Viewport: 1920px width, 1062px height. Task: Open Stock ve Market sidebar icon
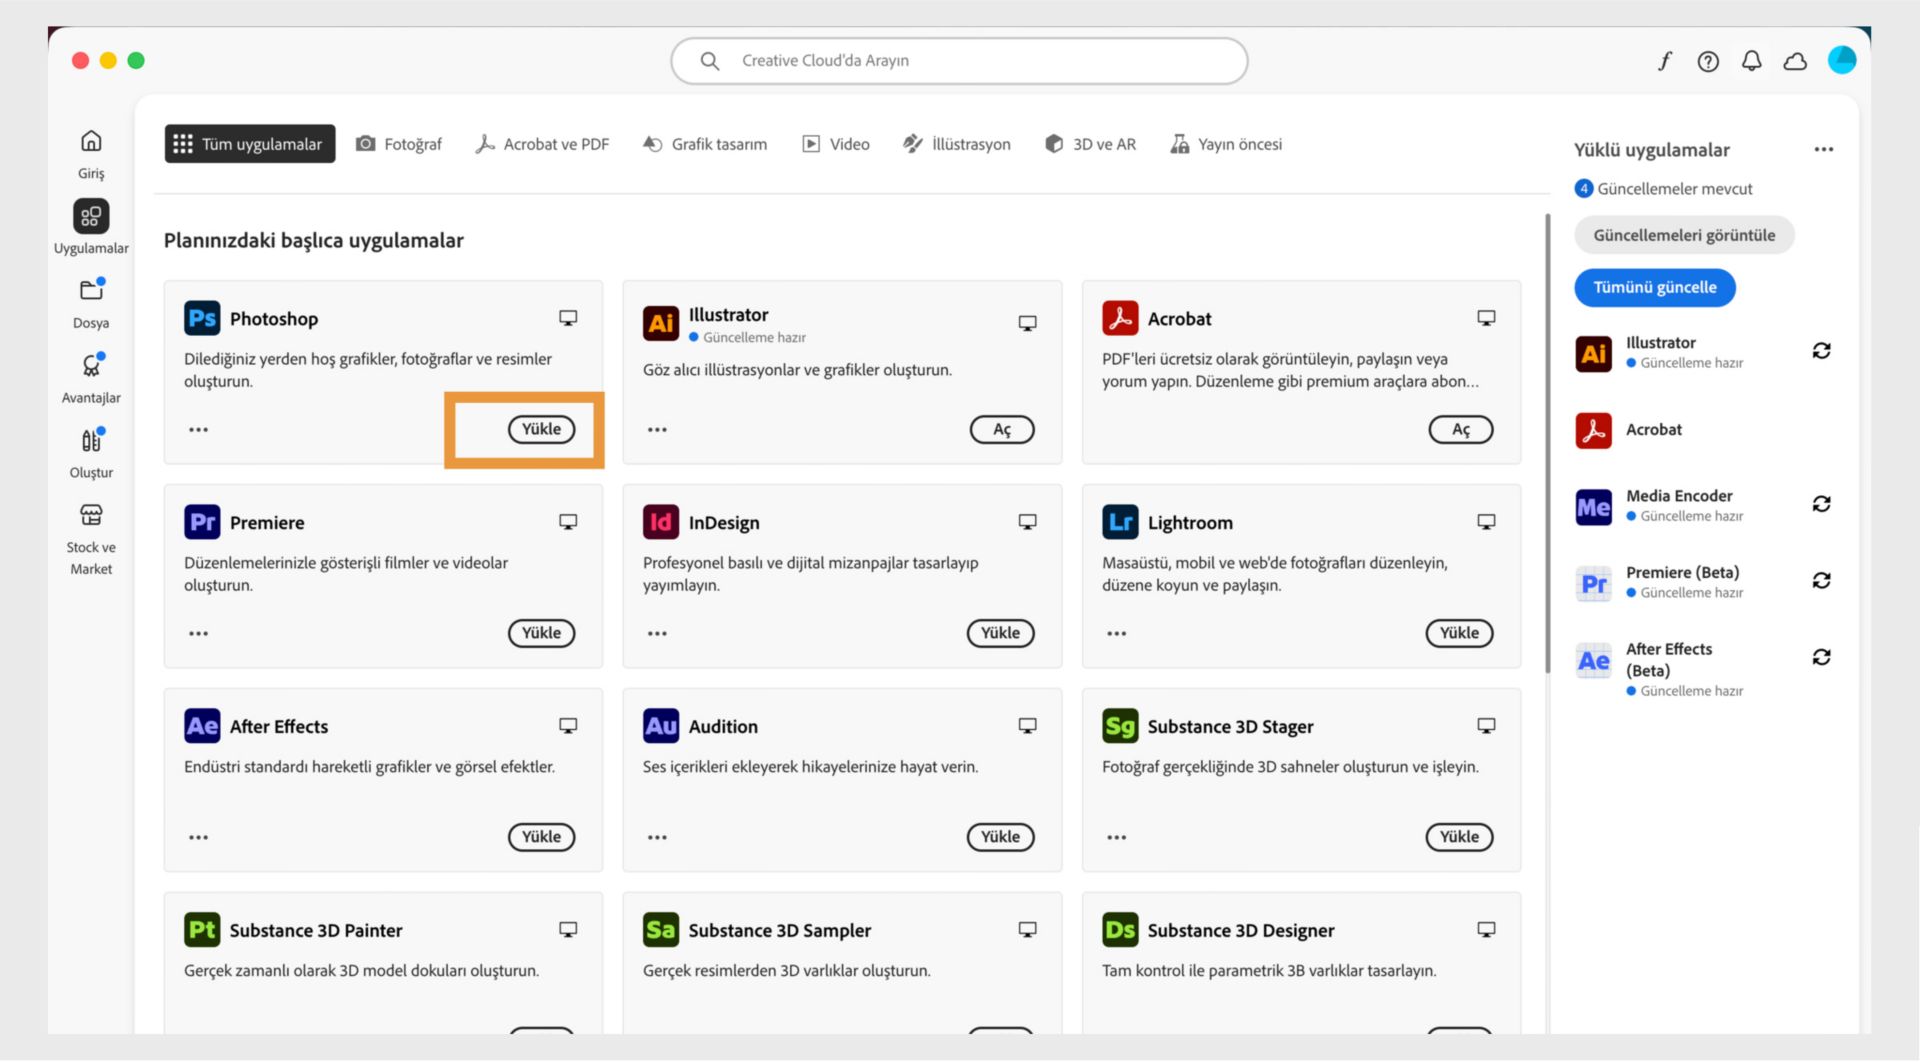(91, 515)
